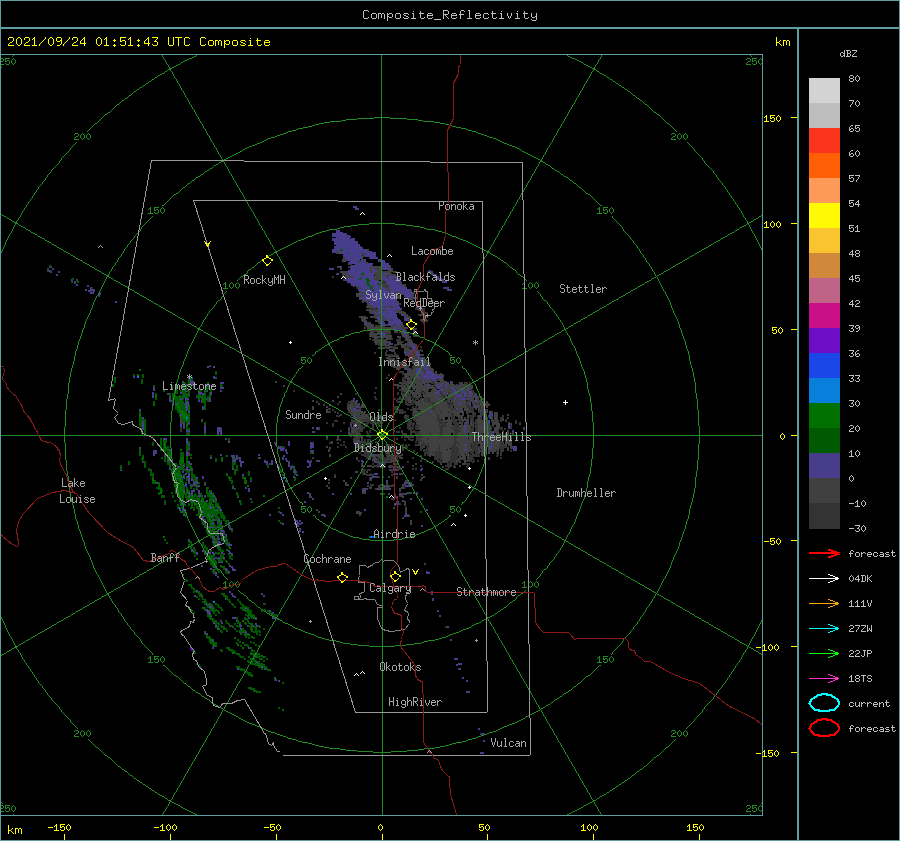
Task: Select the orange 111V arrow icon
Action: (x=824, y=603)
